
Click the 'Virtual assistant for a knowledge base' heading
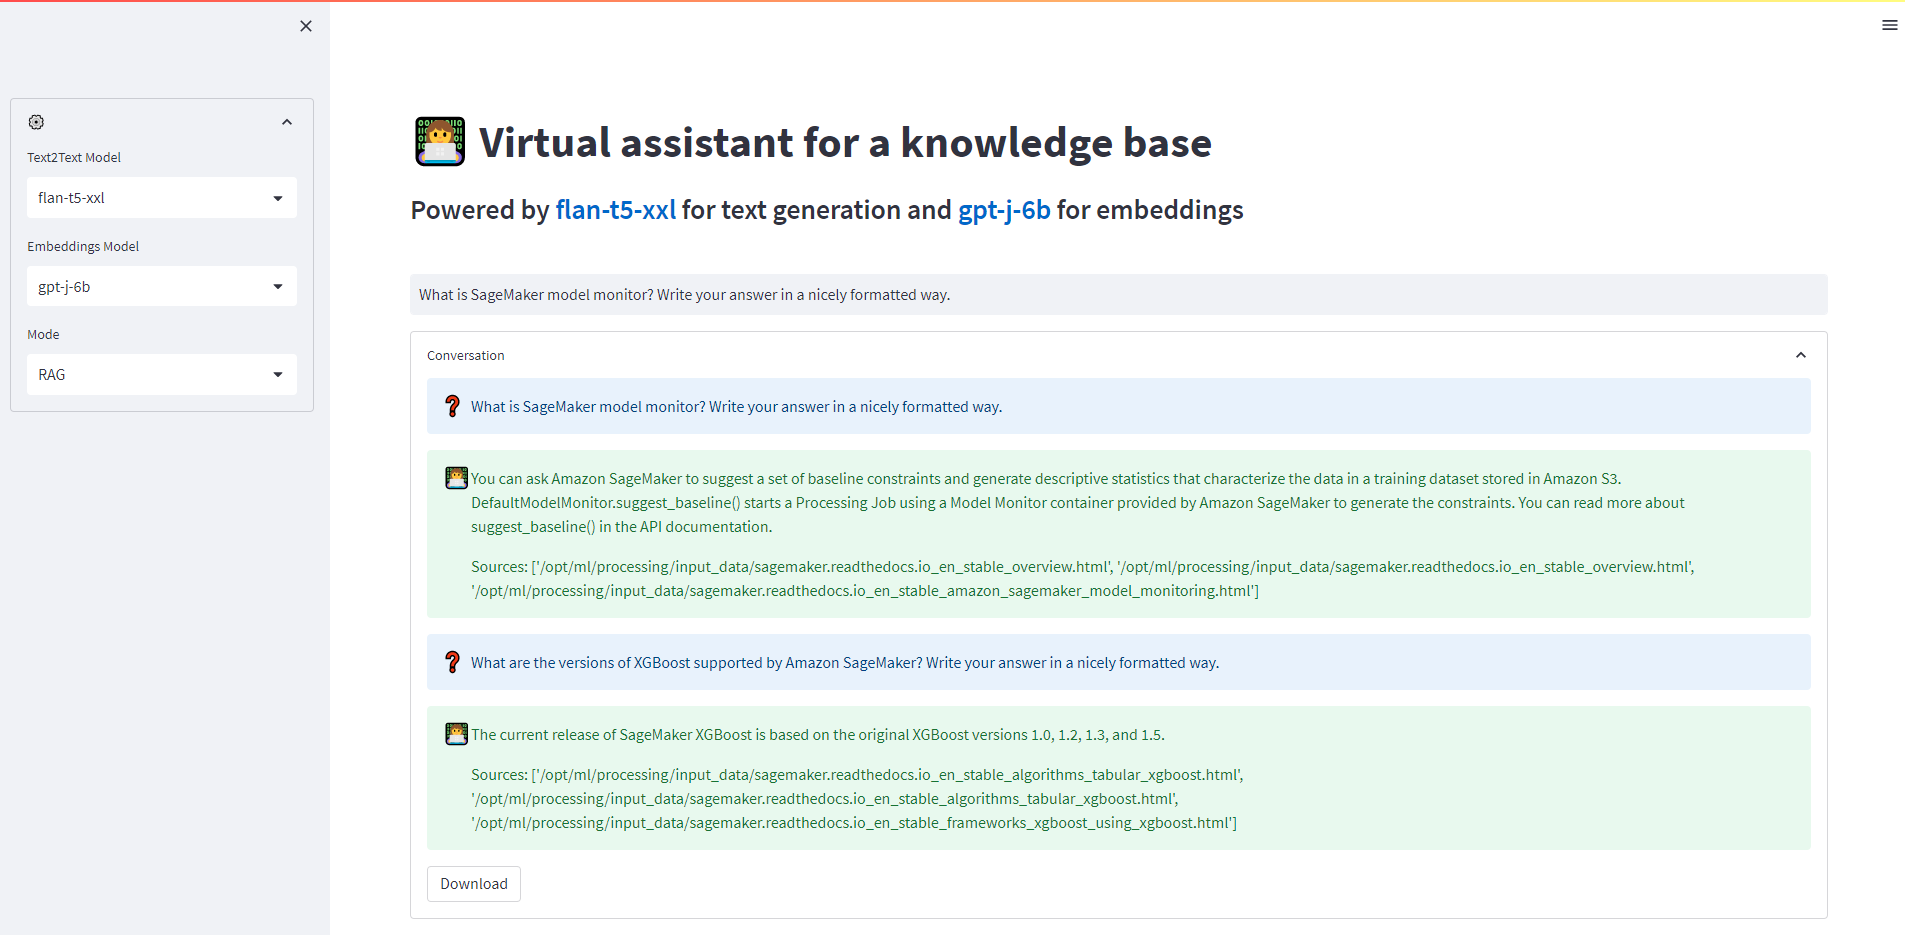(845, 142)
